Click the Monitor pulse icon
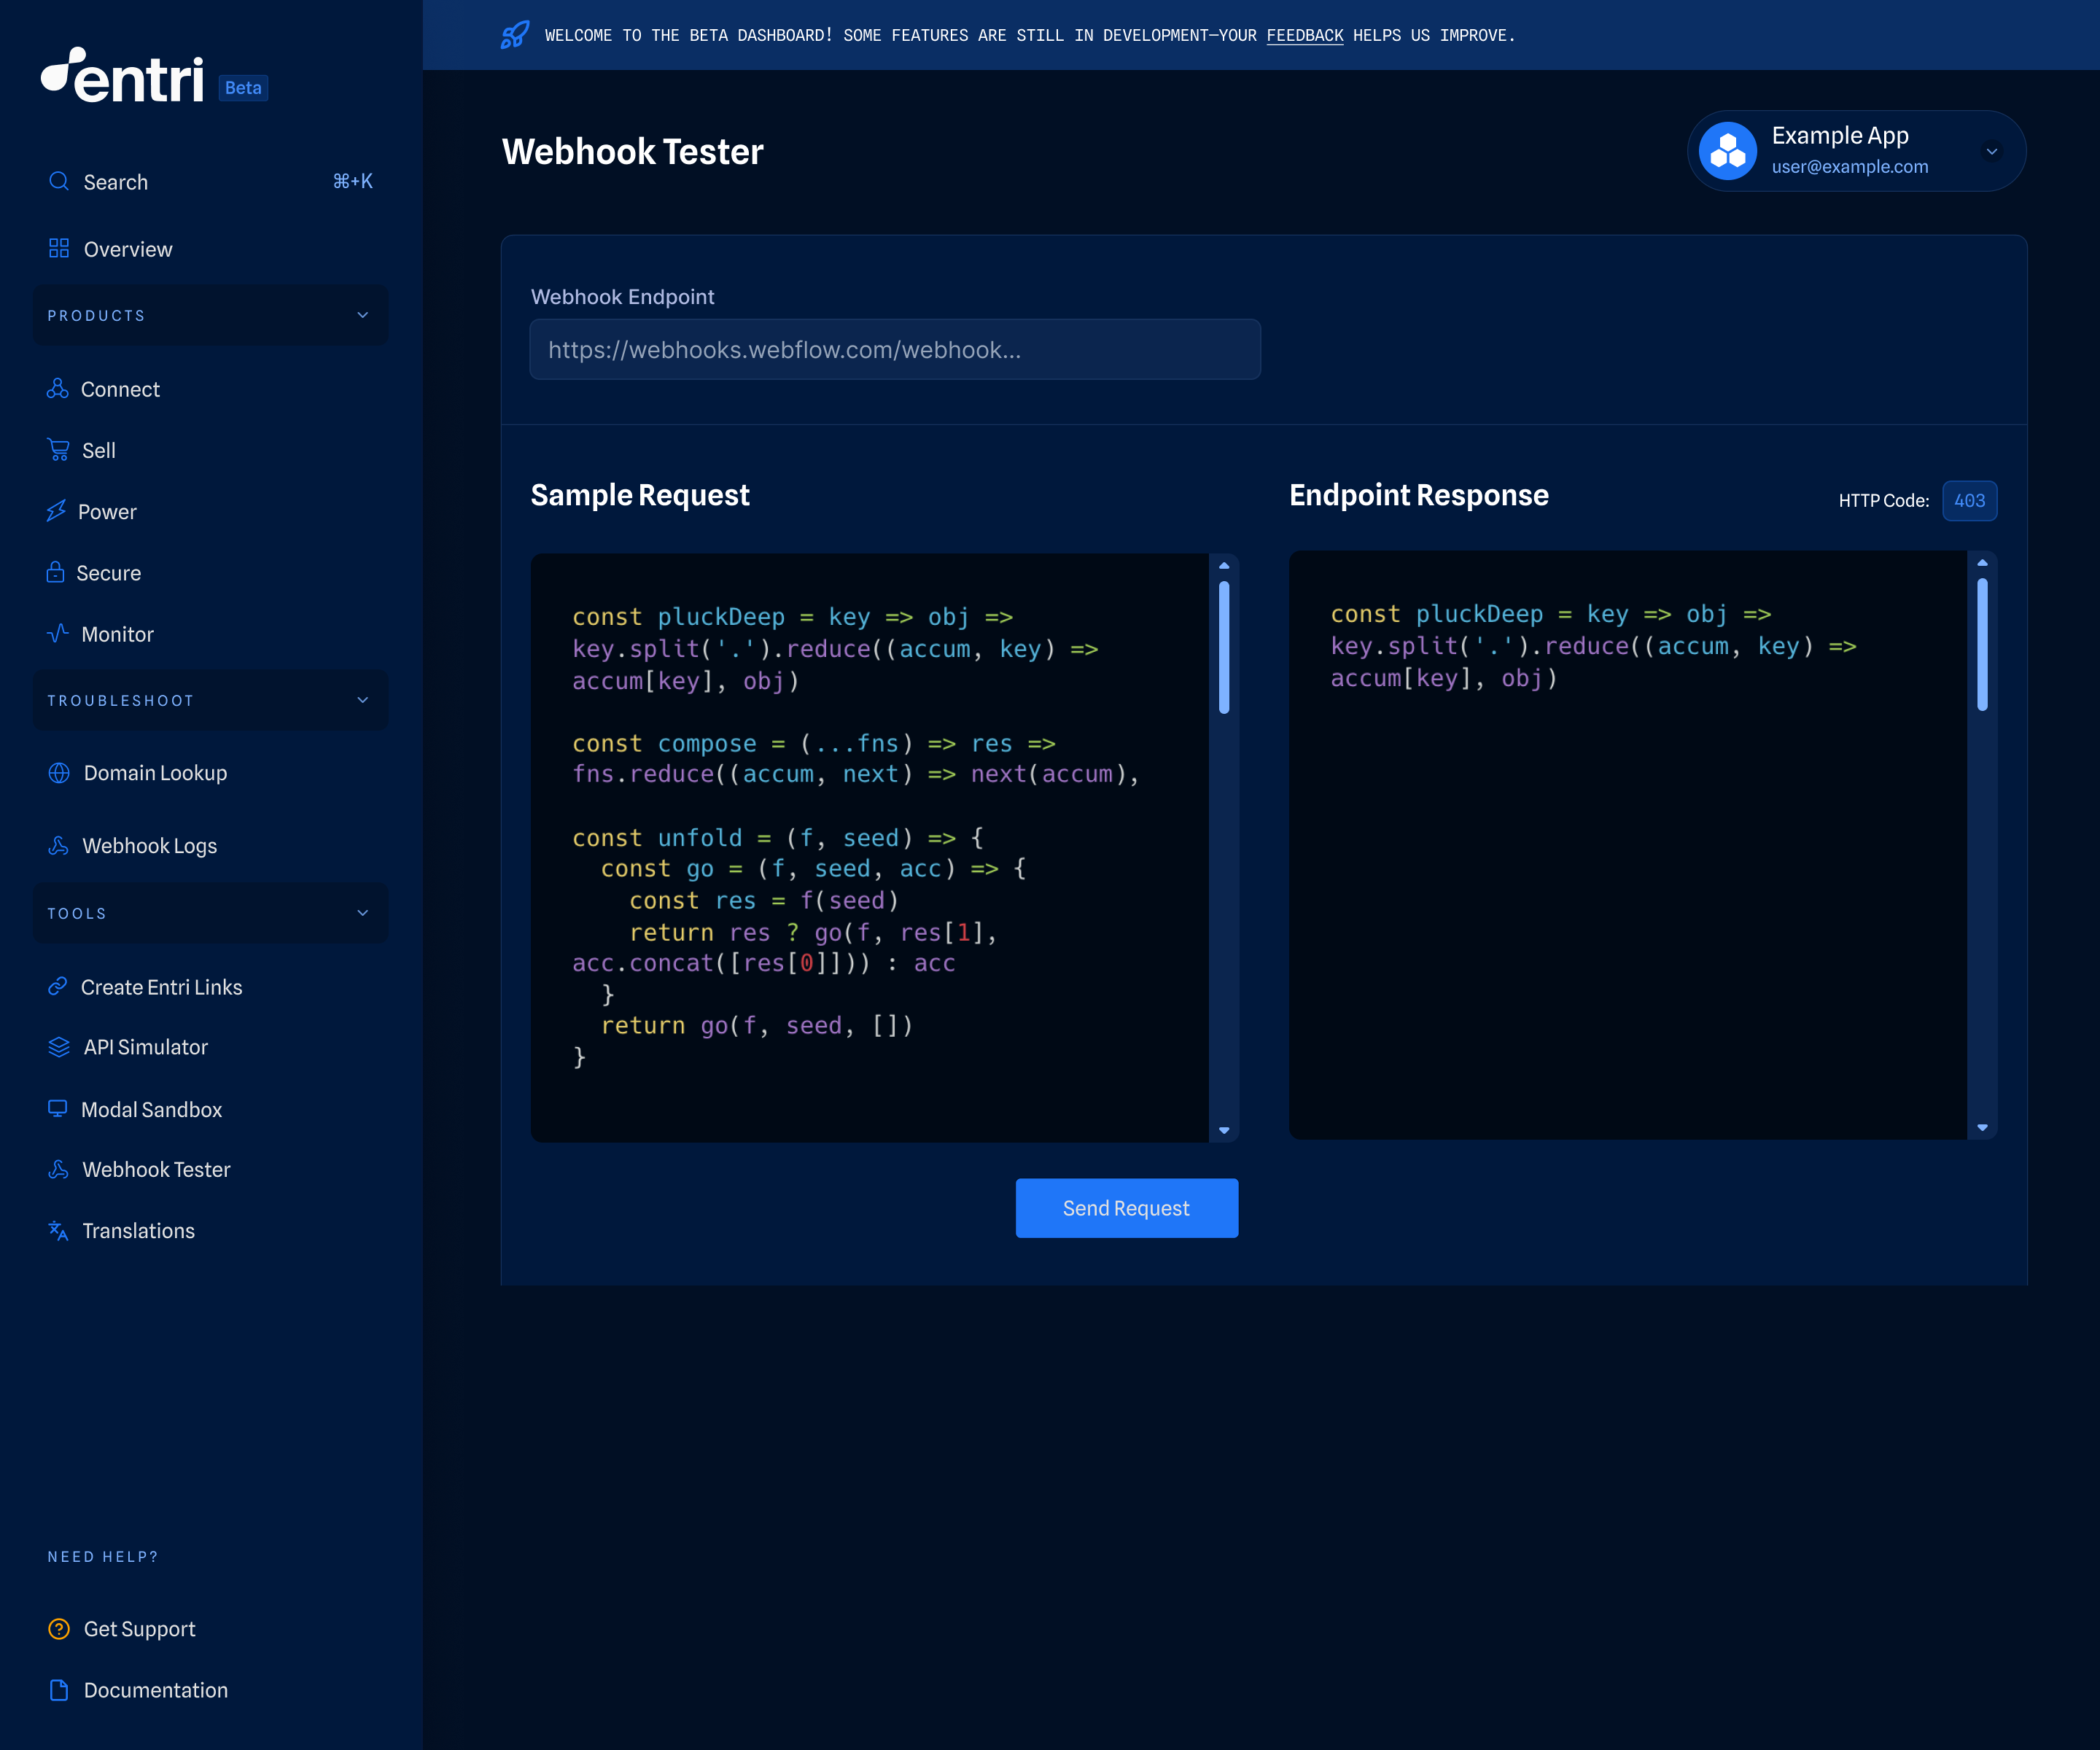The image size is (2100, 1750). tap(58, 633)
